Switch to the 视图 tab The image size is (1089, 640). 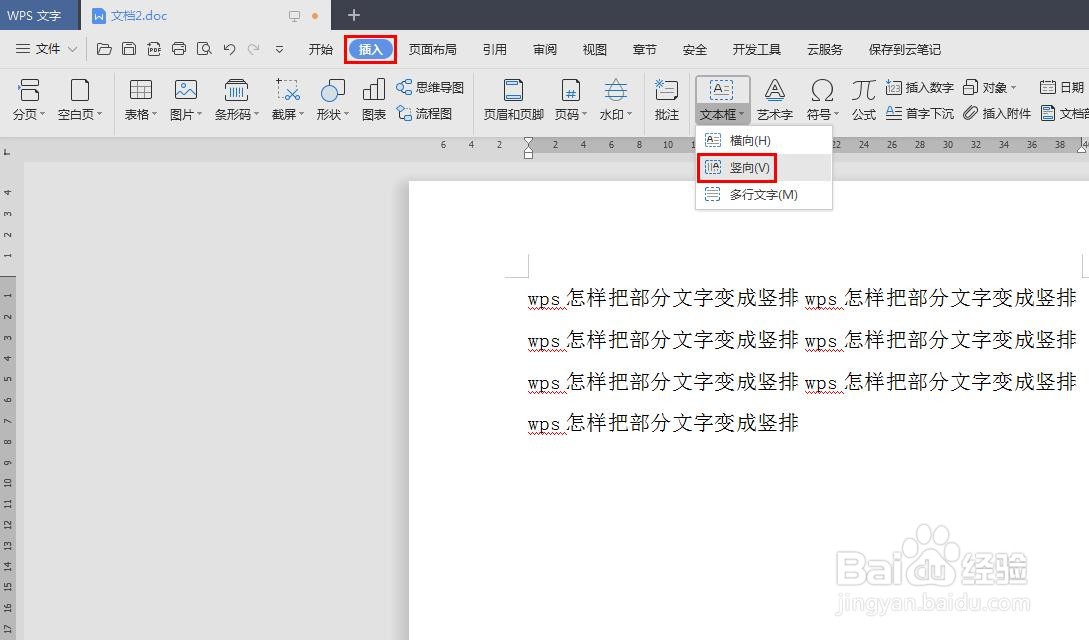coord(595,49)
